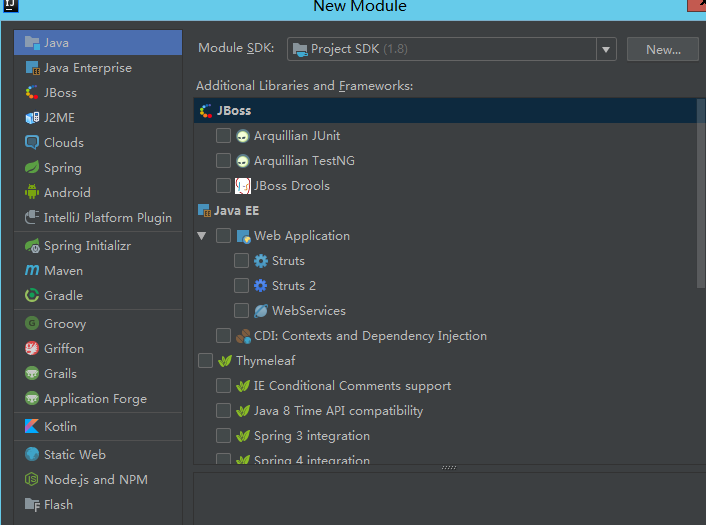
Task: Choose Static Web module label
Action: pyautogui.click(x=75, y=454)
